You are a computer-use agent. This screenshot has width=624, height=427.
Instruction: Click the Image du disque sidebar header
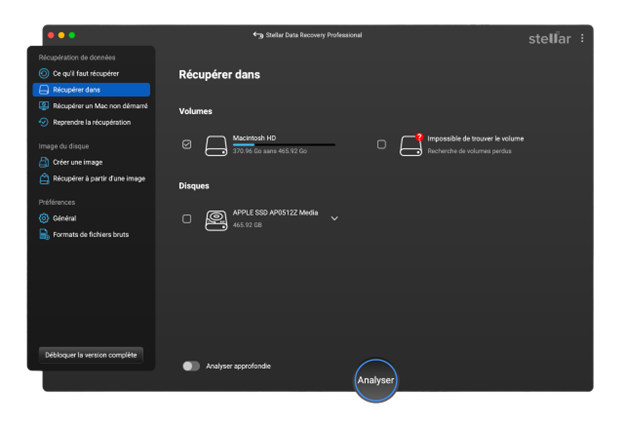[64, 146]
